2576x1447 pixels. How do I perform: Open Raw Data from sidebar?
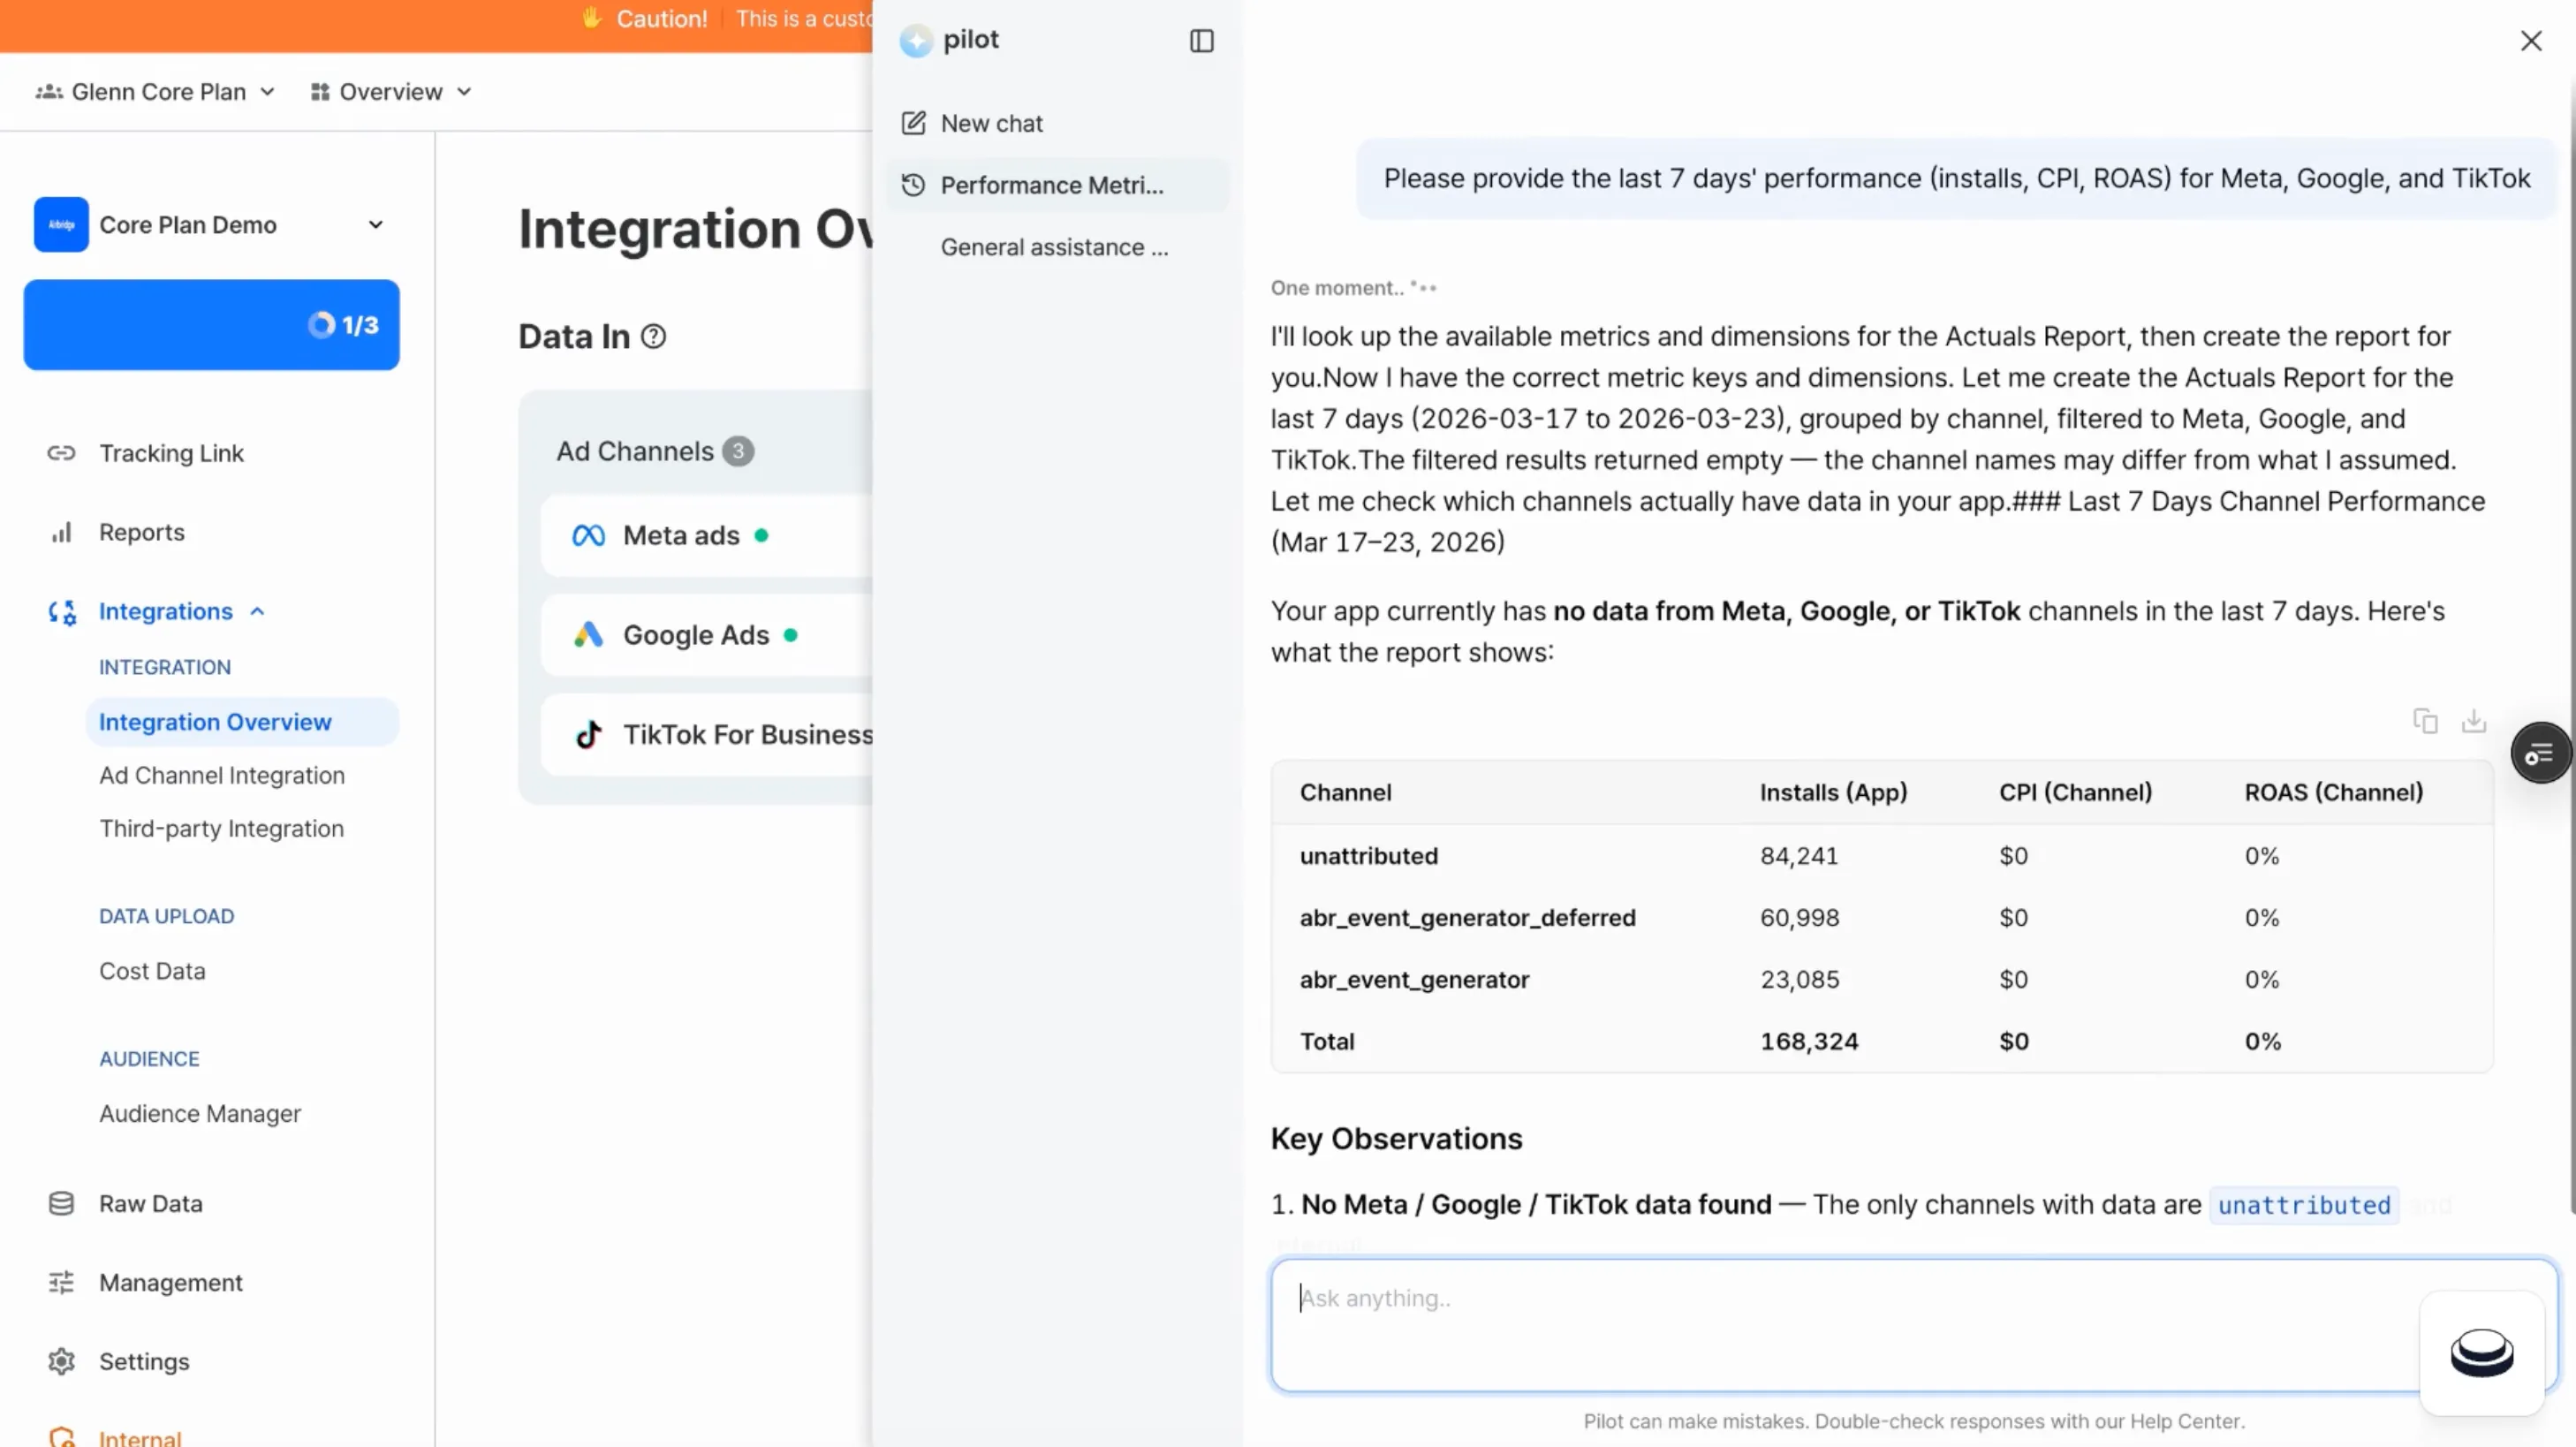(150, 1203)
